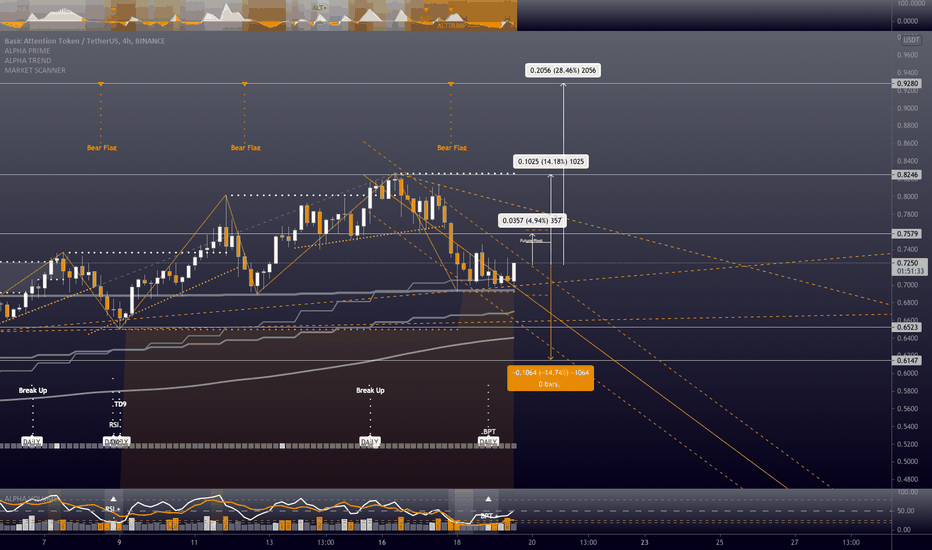Click the .BPT signal label on main chart
Image resolution: width=932 pixels, height=550 pixels.
489,432
